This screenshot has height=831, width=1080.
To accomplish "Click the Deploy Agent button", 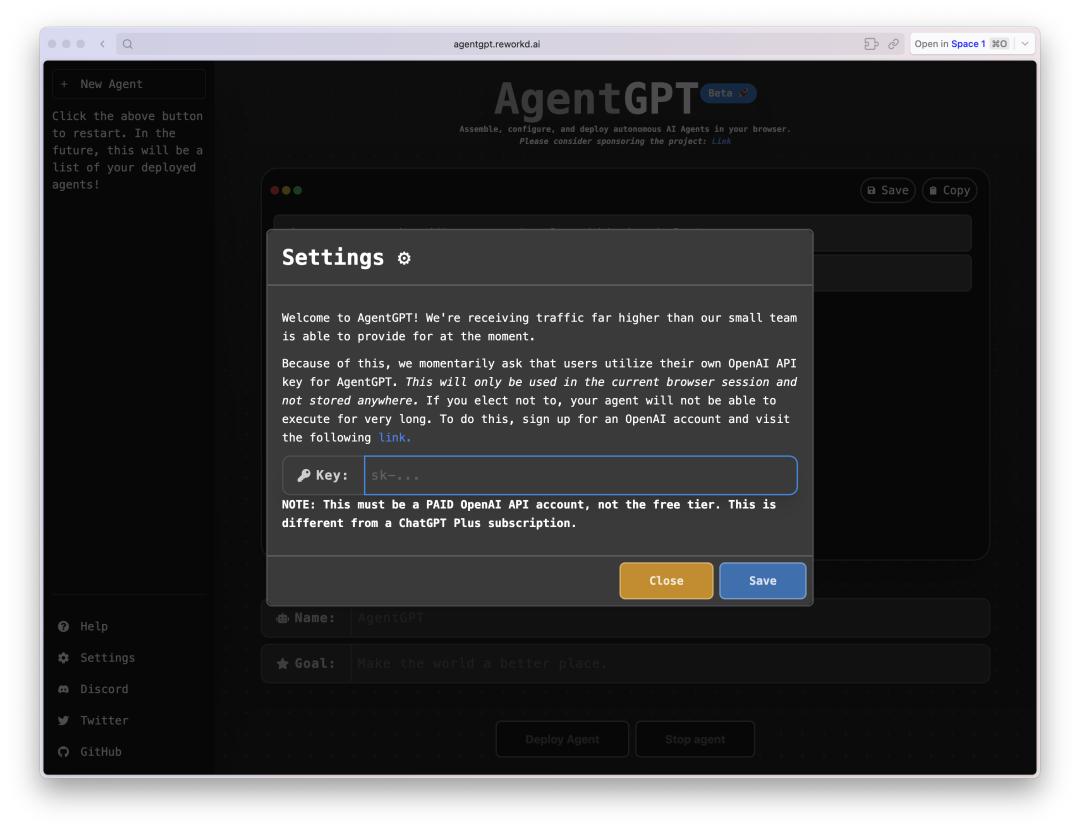I will coord(562,739).
